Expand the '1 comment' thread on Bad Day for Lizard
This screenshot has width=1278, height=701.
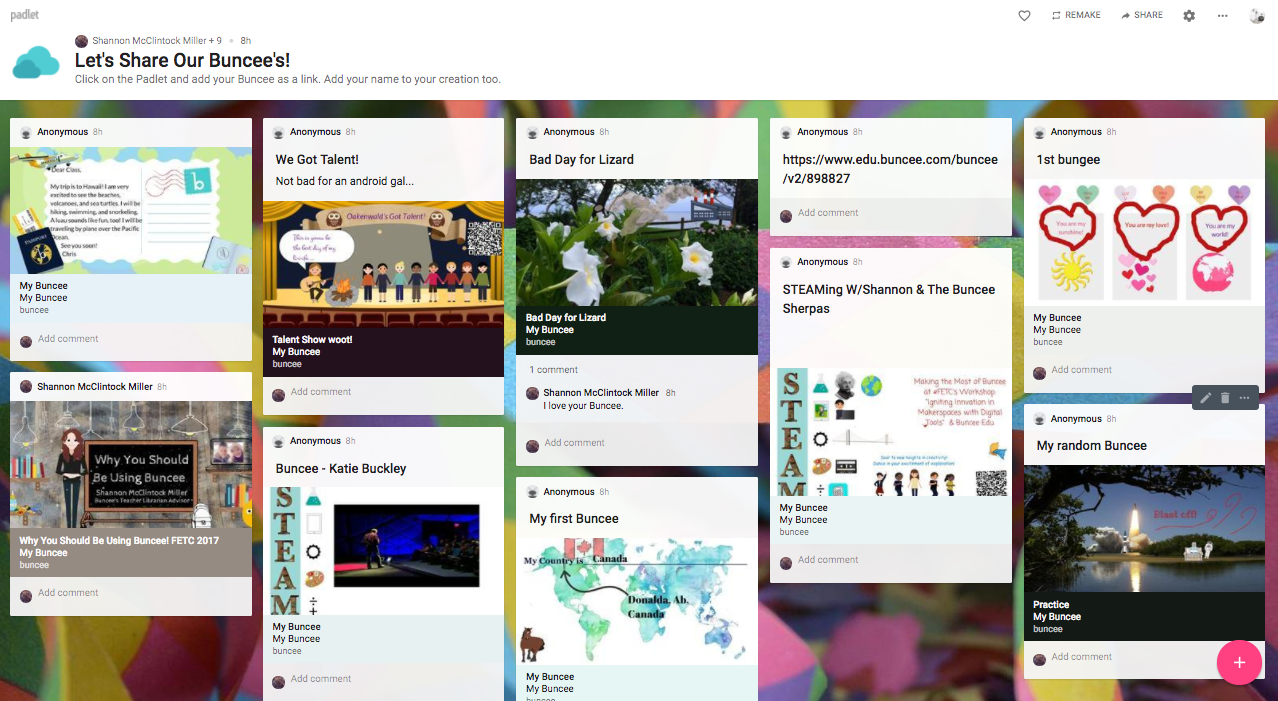tap(553, 369)
